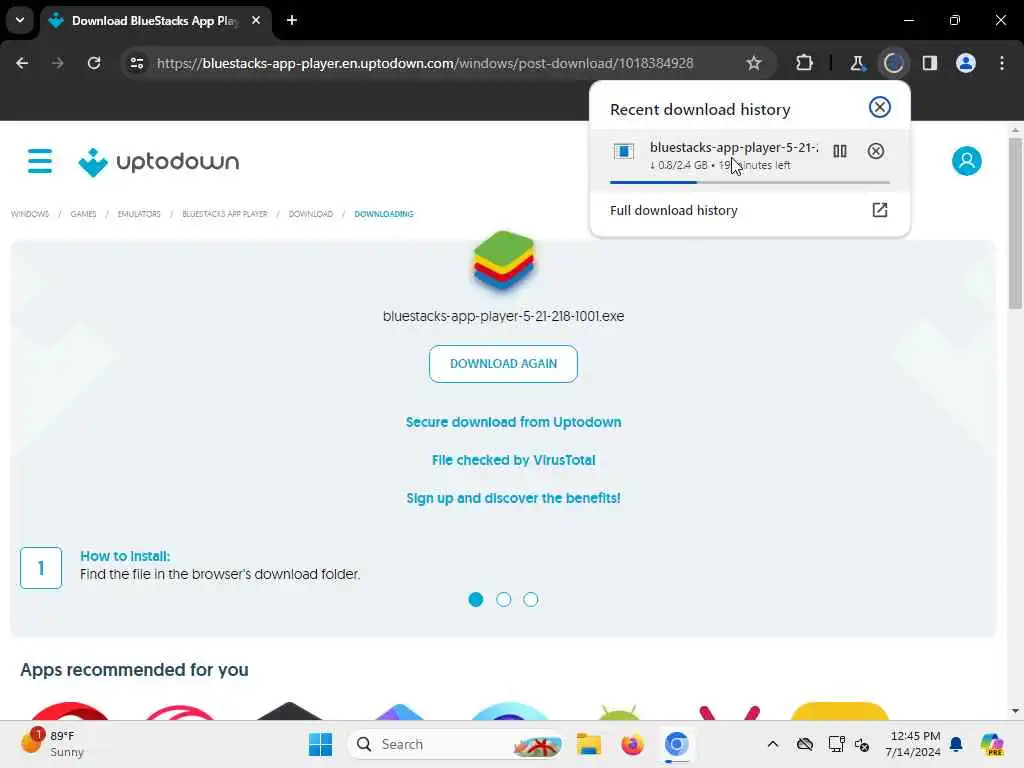Click the bluestacks-app-player-5-21-218-1001.exe filename
1024x768 pixels.
pyautogui.click(x=503, y=316)
